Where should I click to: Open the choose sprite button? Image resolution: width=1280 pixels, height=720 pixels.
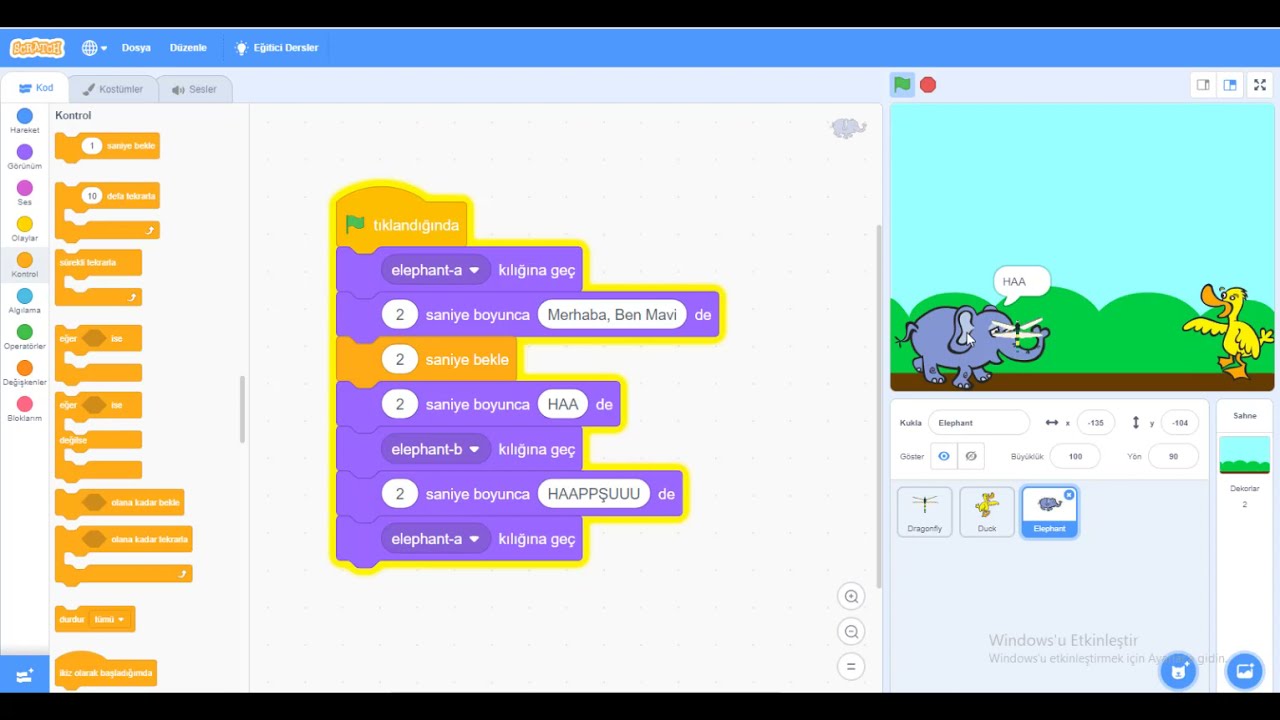coord(1178,670)
